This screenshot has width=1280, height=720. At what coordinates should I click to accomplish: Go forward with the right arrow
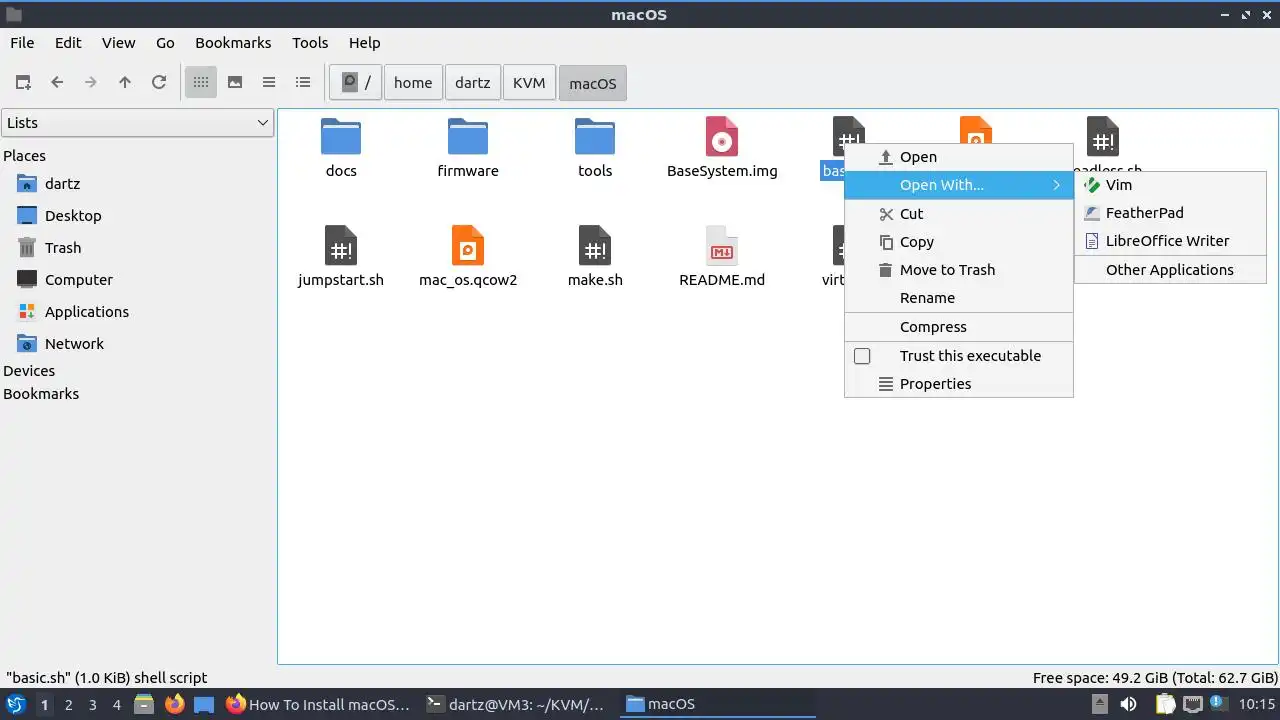(x=91, y=83)
